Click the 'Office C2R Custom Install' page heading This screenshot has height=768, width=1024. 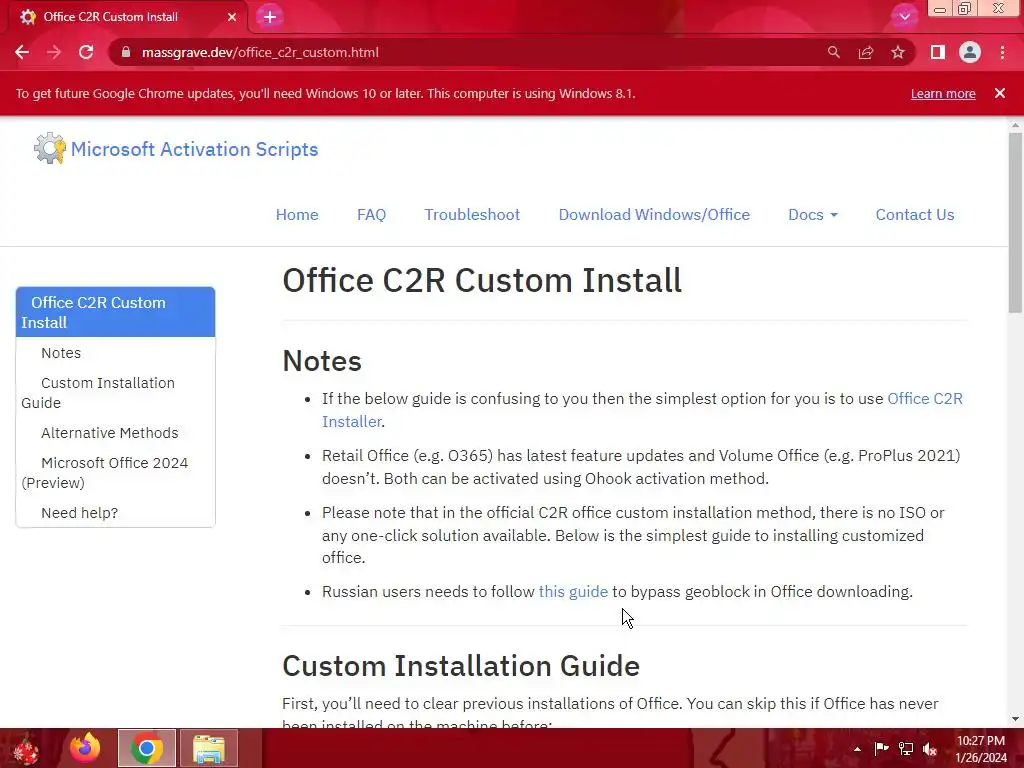pos(482,281)
